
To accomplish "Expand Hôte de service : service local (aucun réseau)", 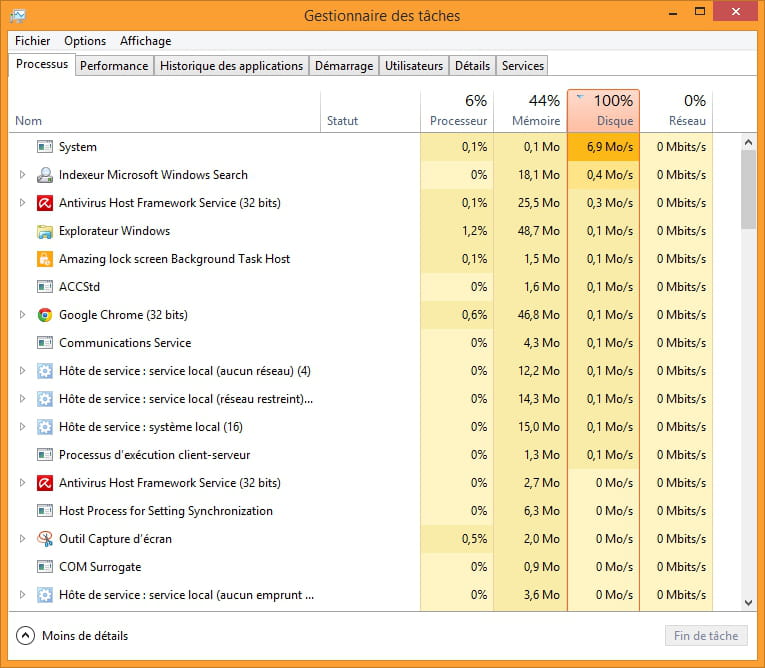I will coord(22,371).
